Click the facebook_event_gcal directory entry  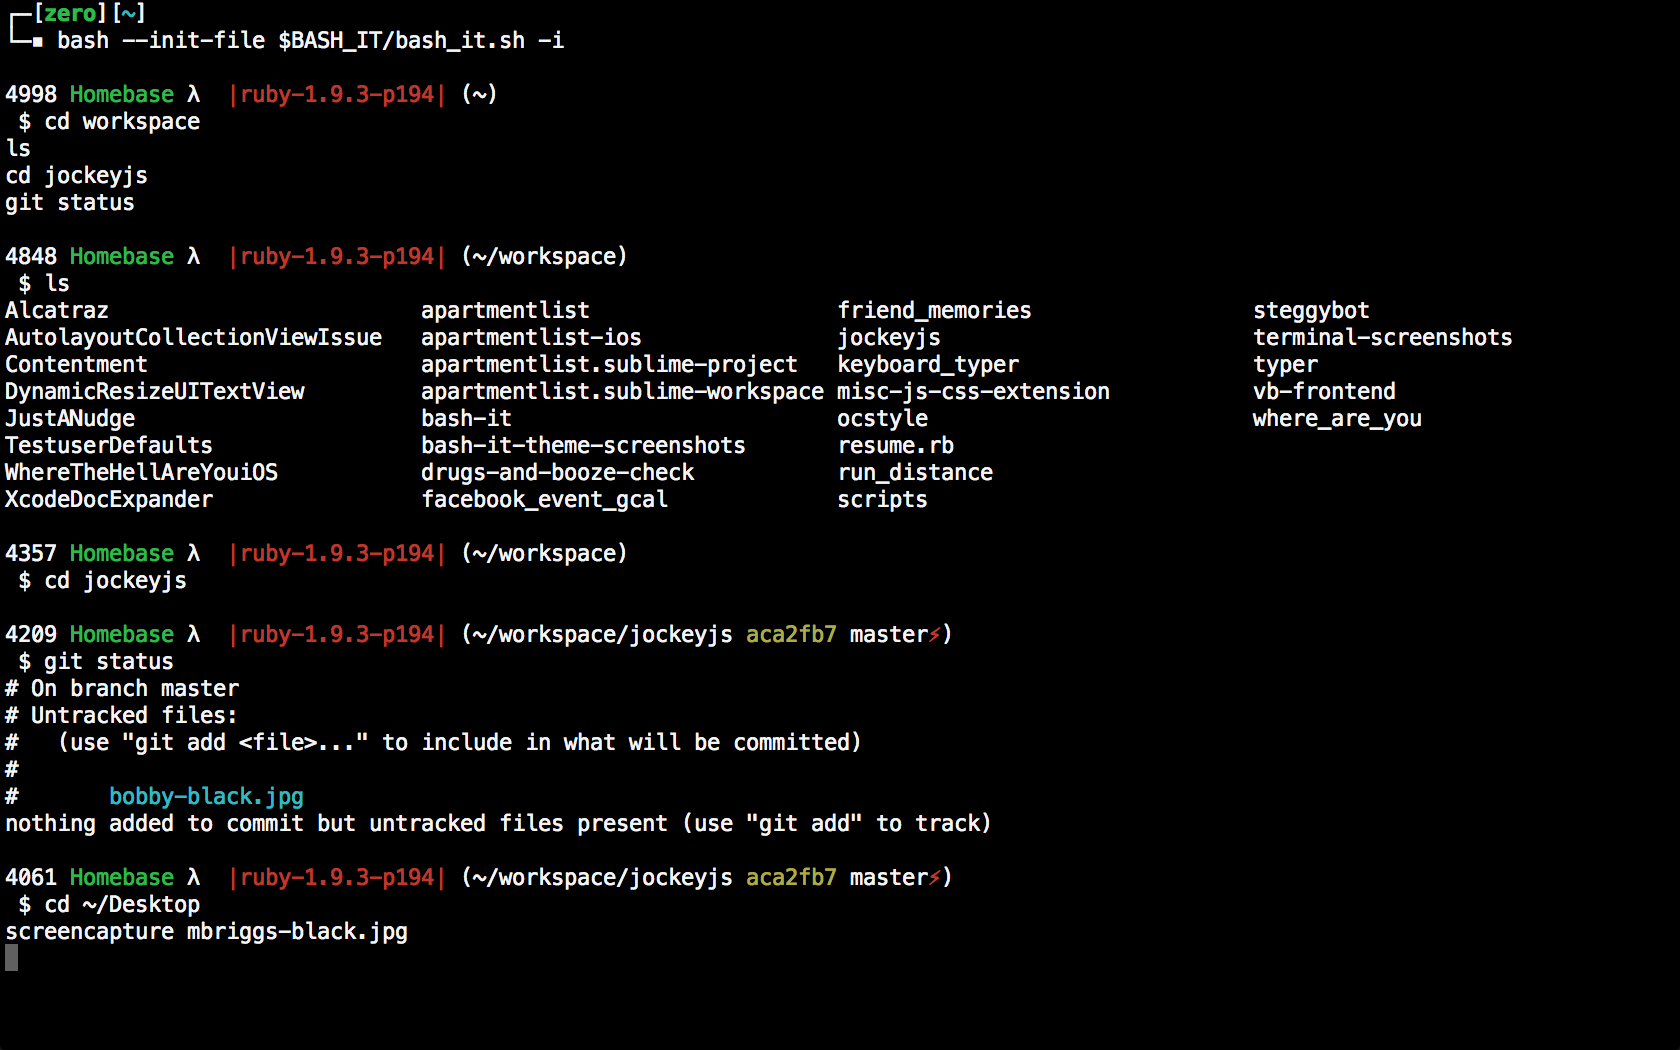pos(544,499)
